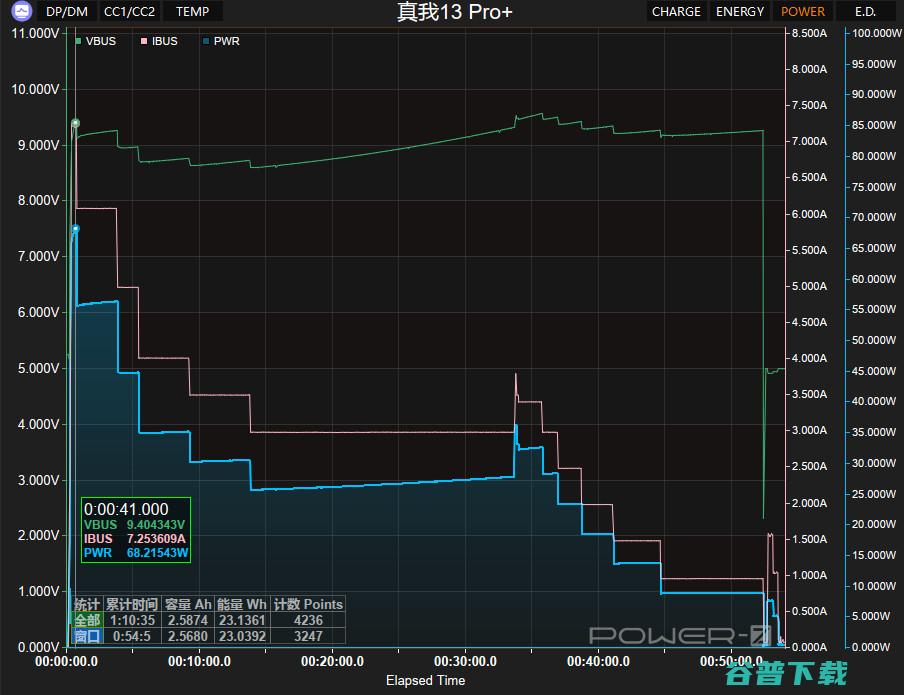This screenshot has width=904, height=695.
Task: Switch to the CHARGE tab
Action: 676,12
